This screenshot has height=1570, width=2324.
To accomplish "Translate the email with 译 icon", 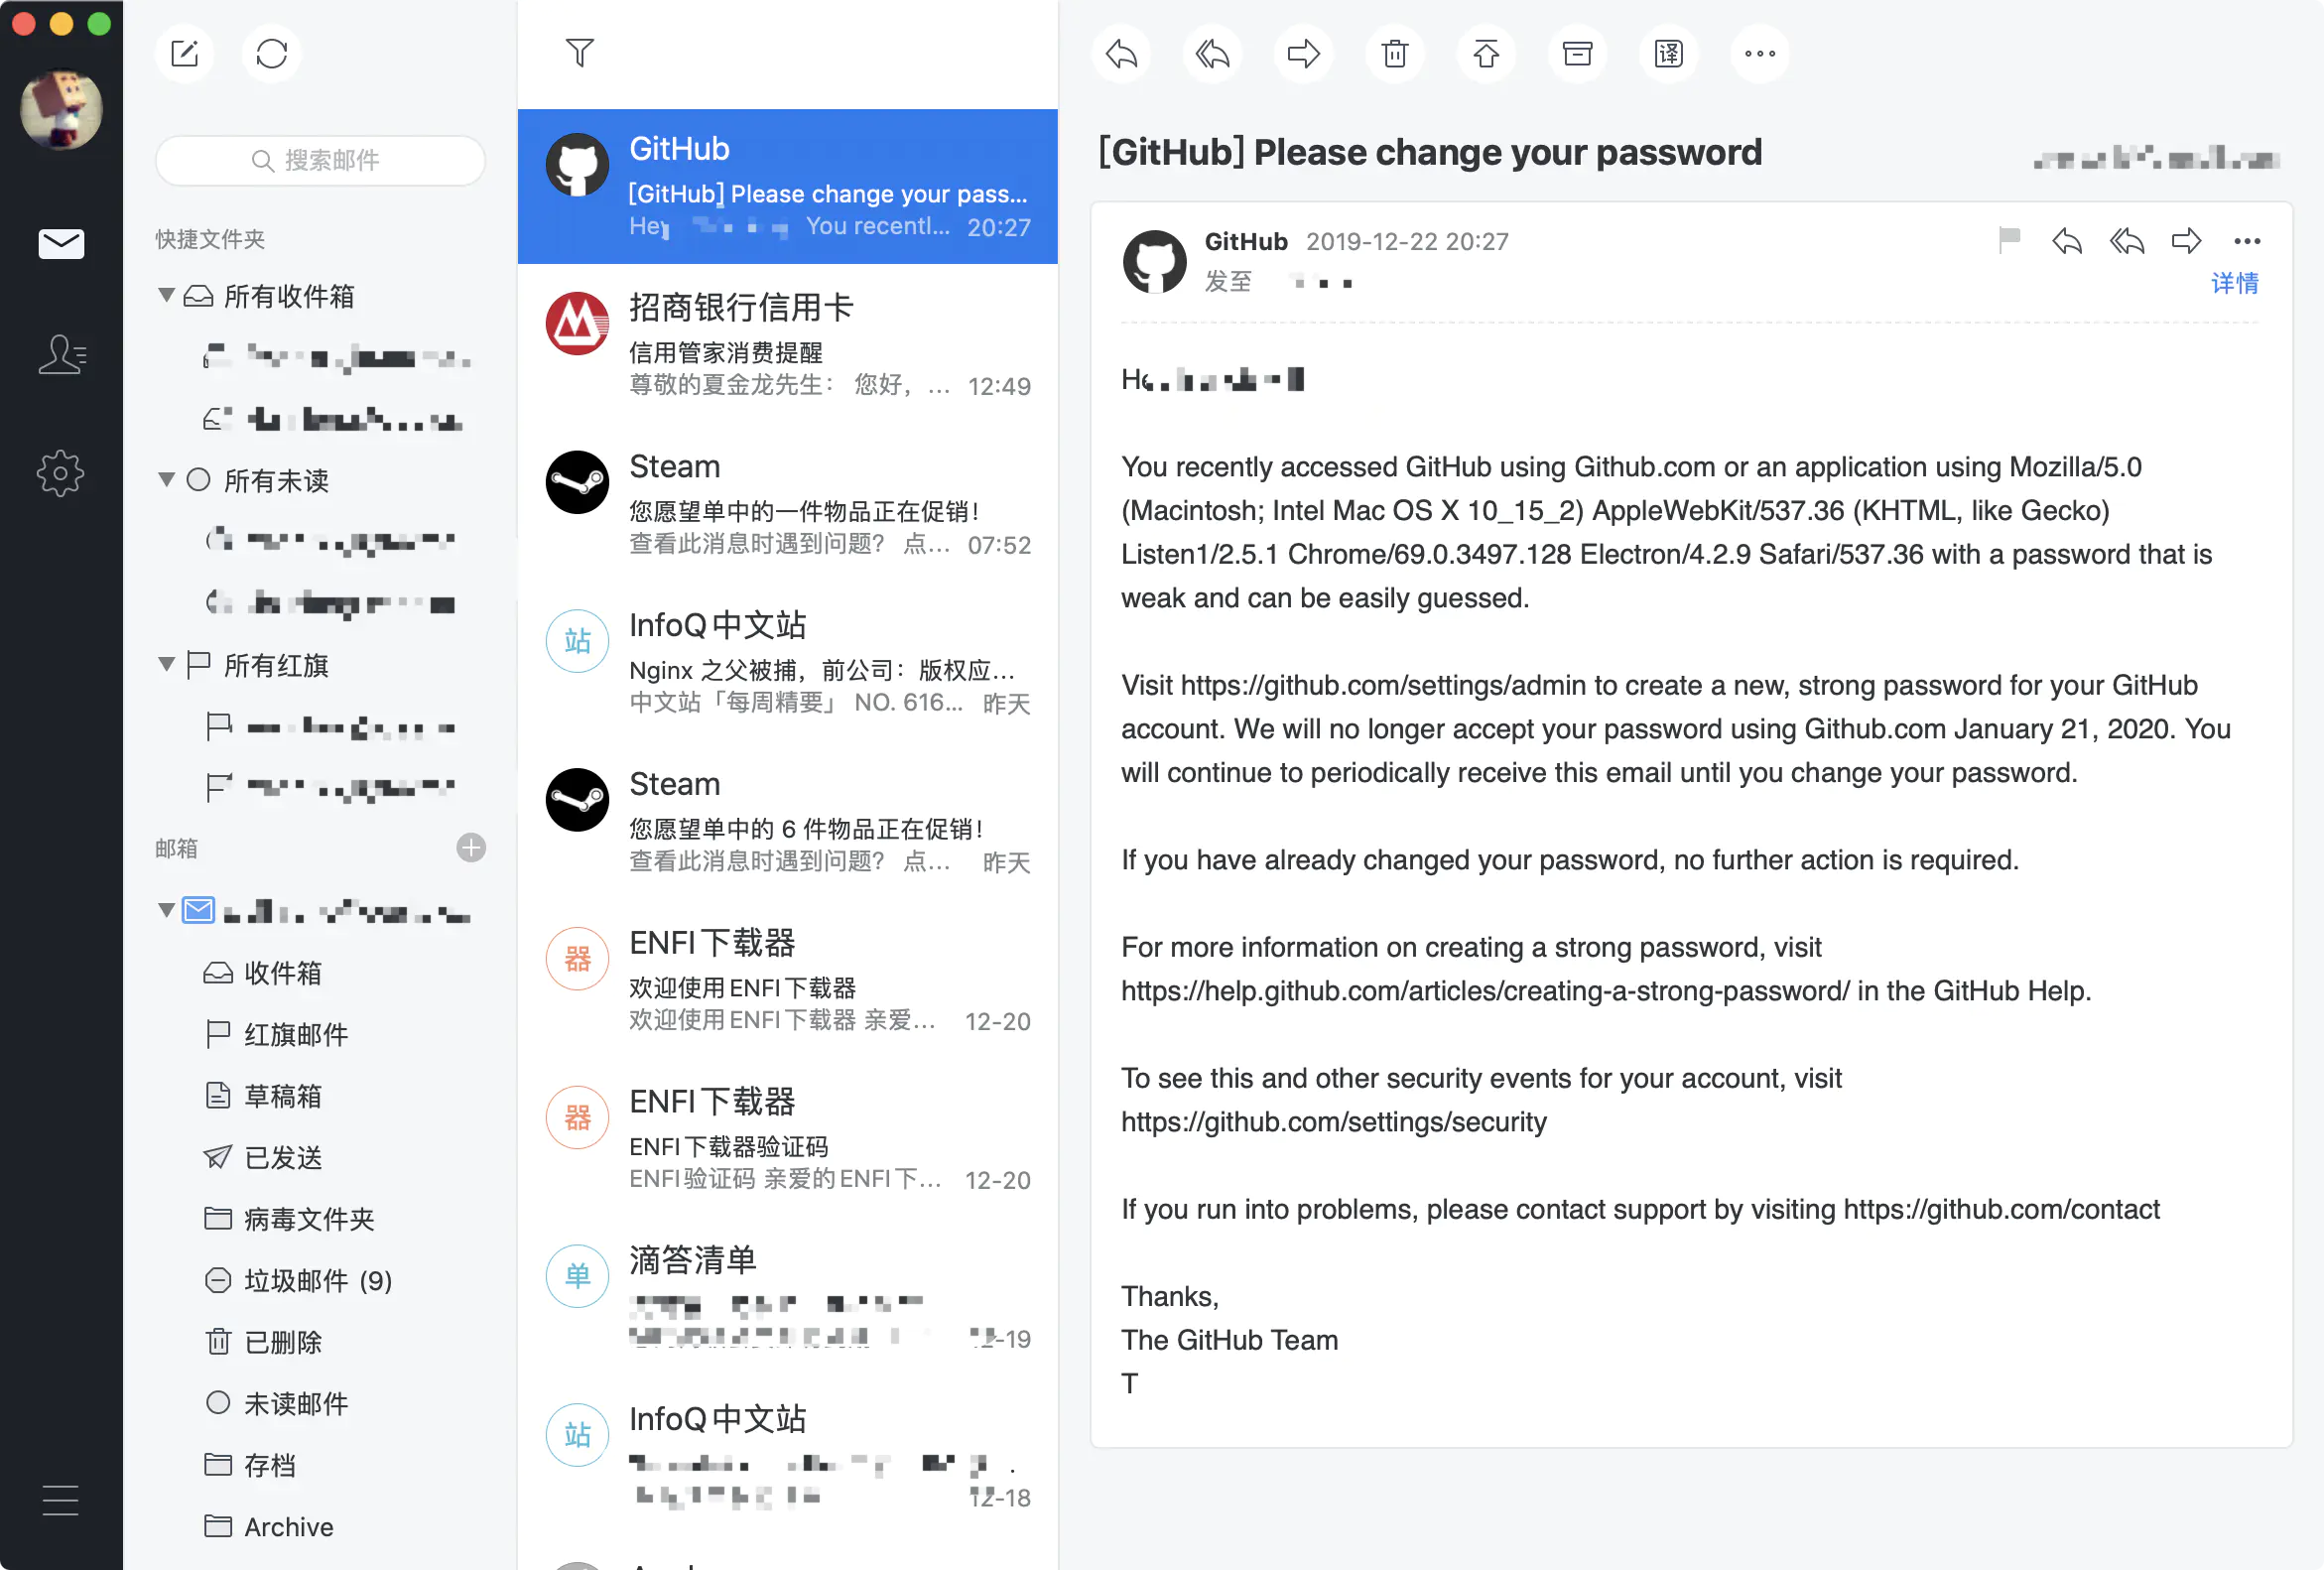I will 1668,53.
